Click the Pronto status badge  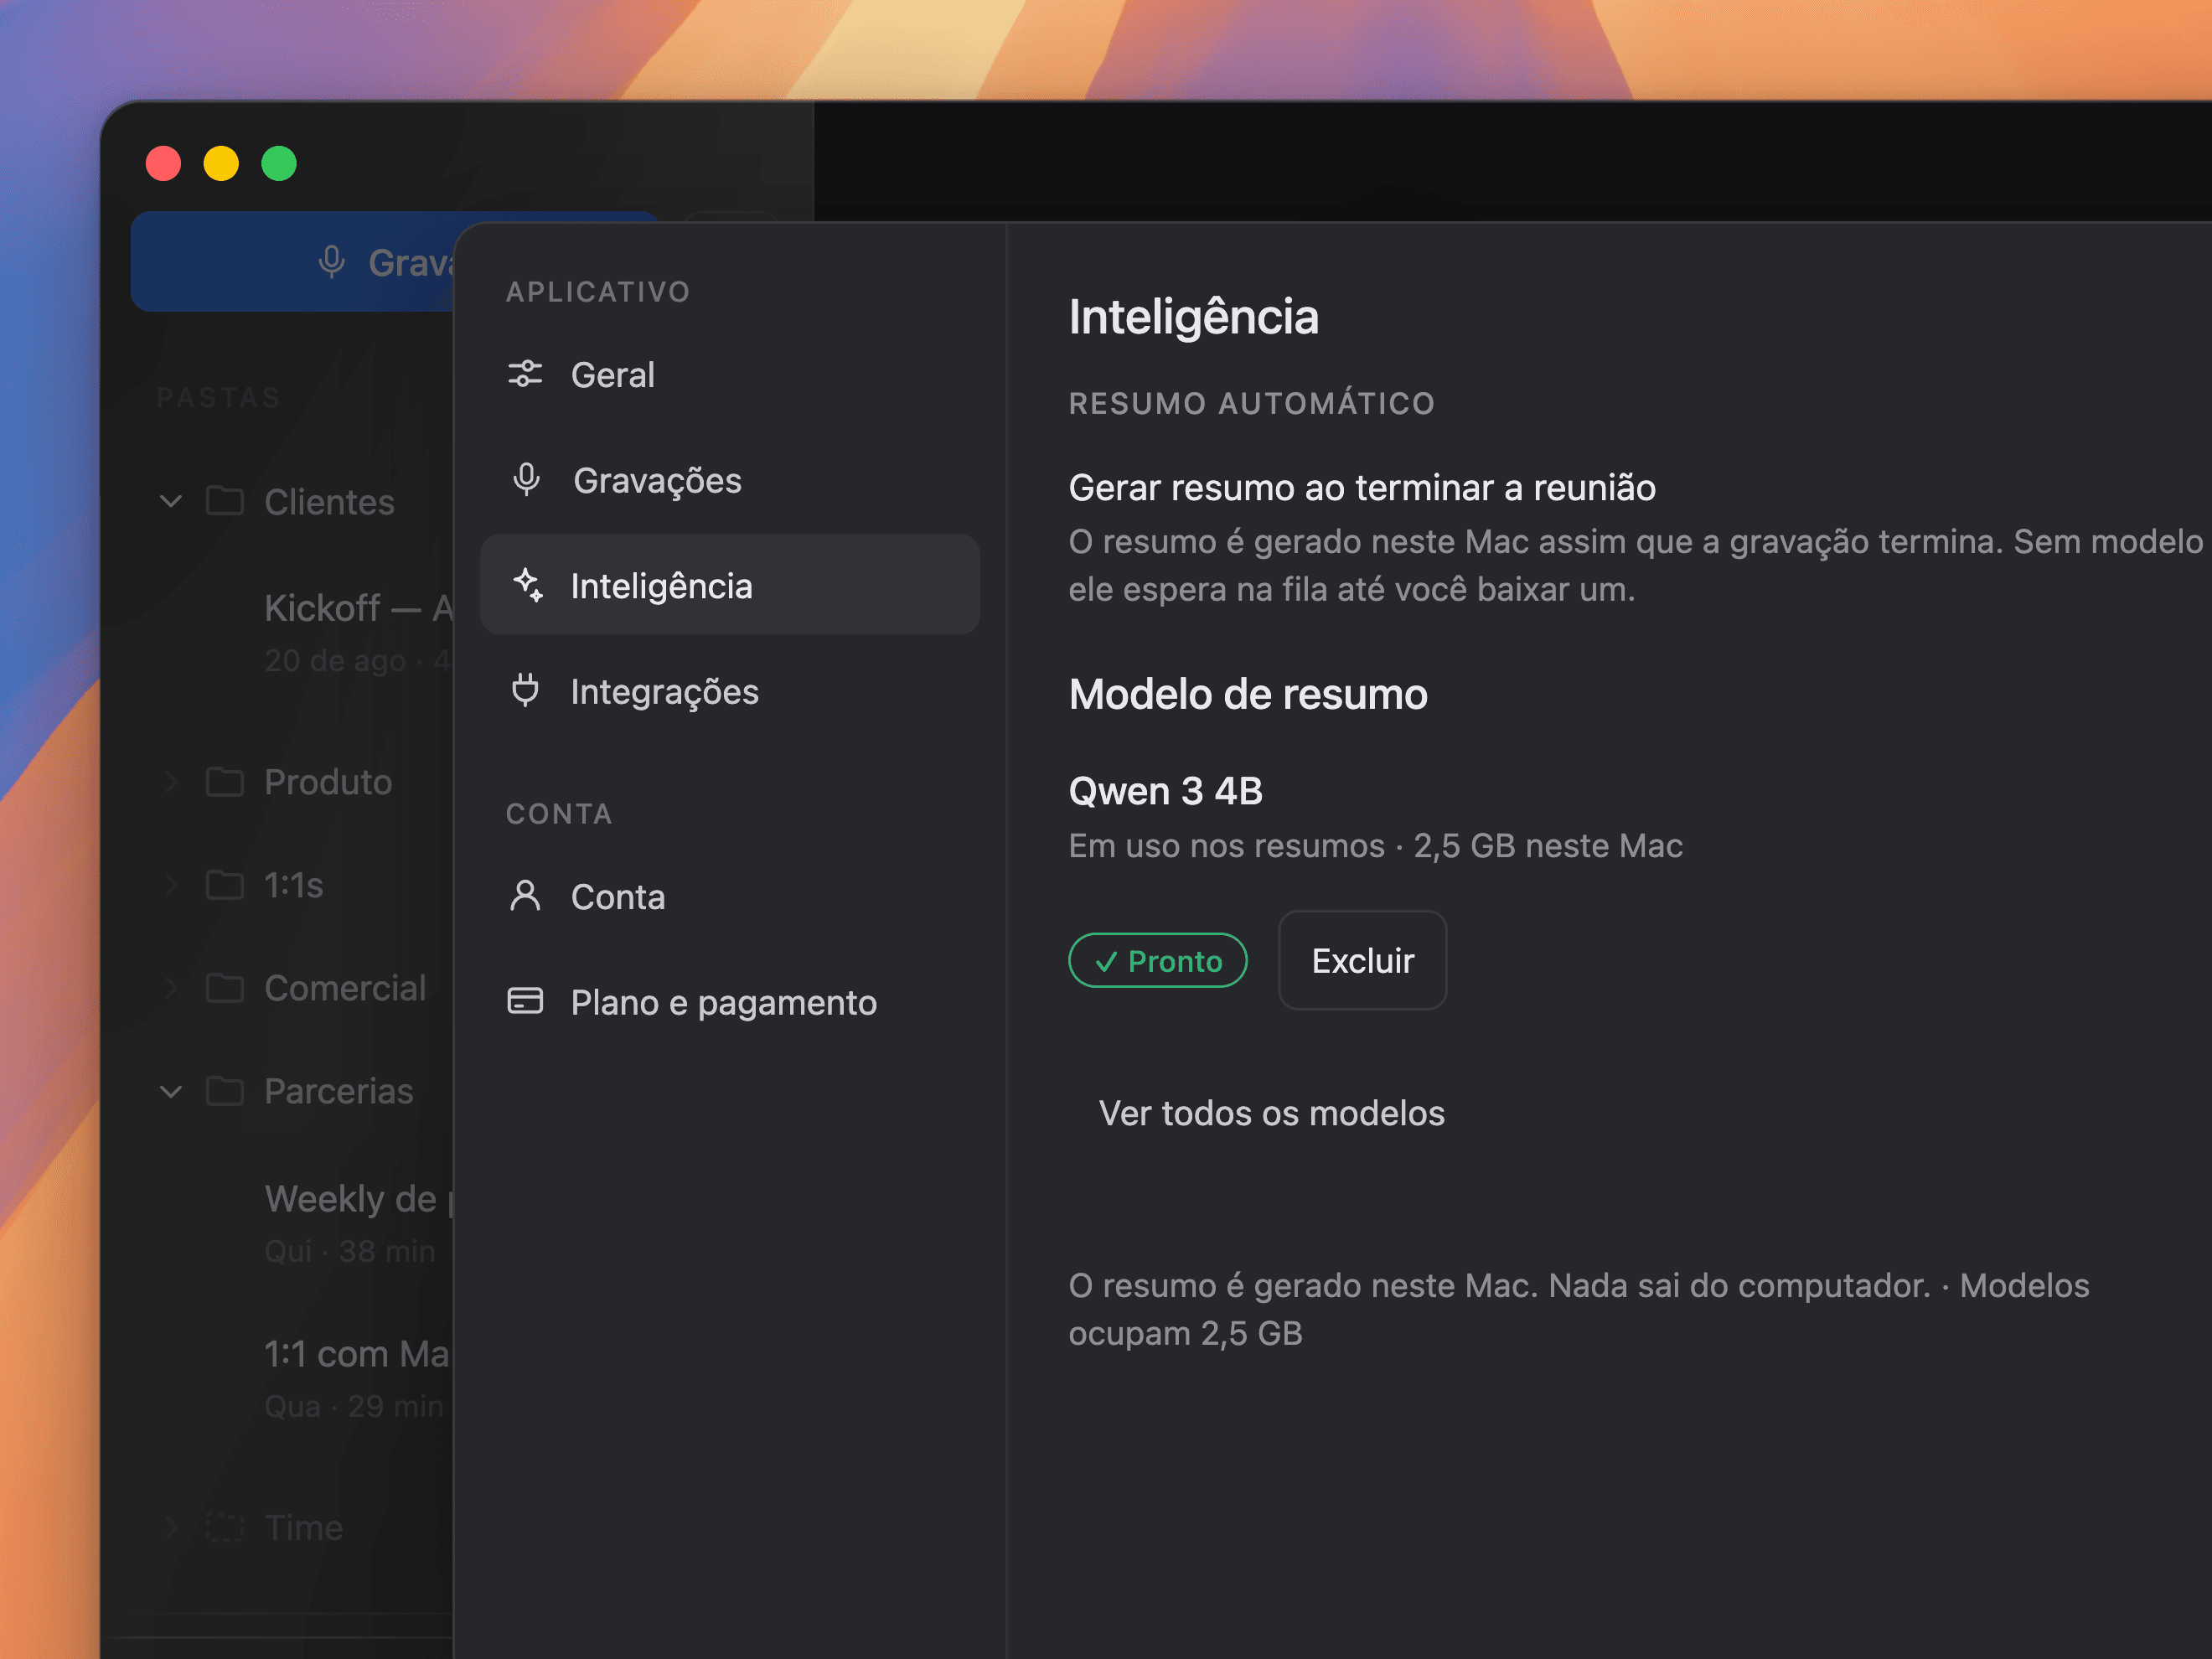point(1157,961)
